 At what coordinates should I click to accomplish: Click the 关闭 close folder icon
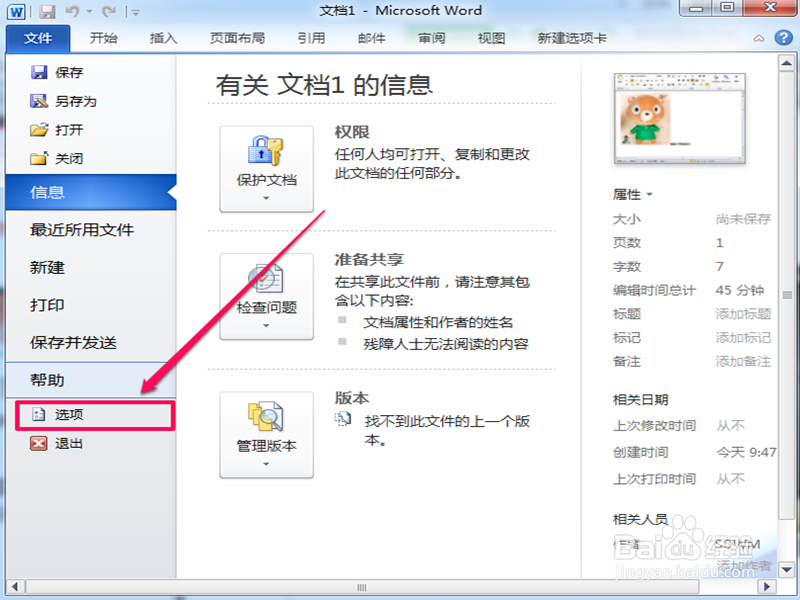point(39,159)
